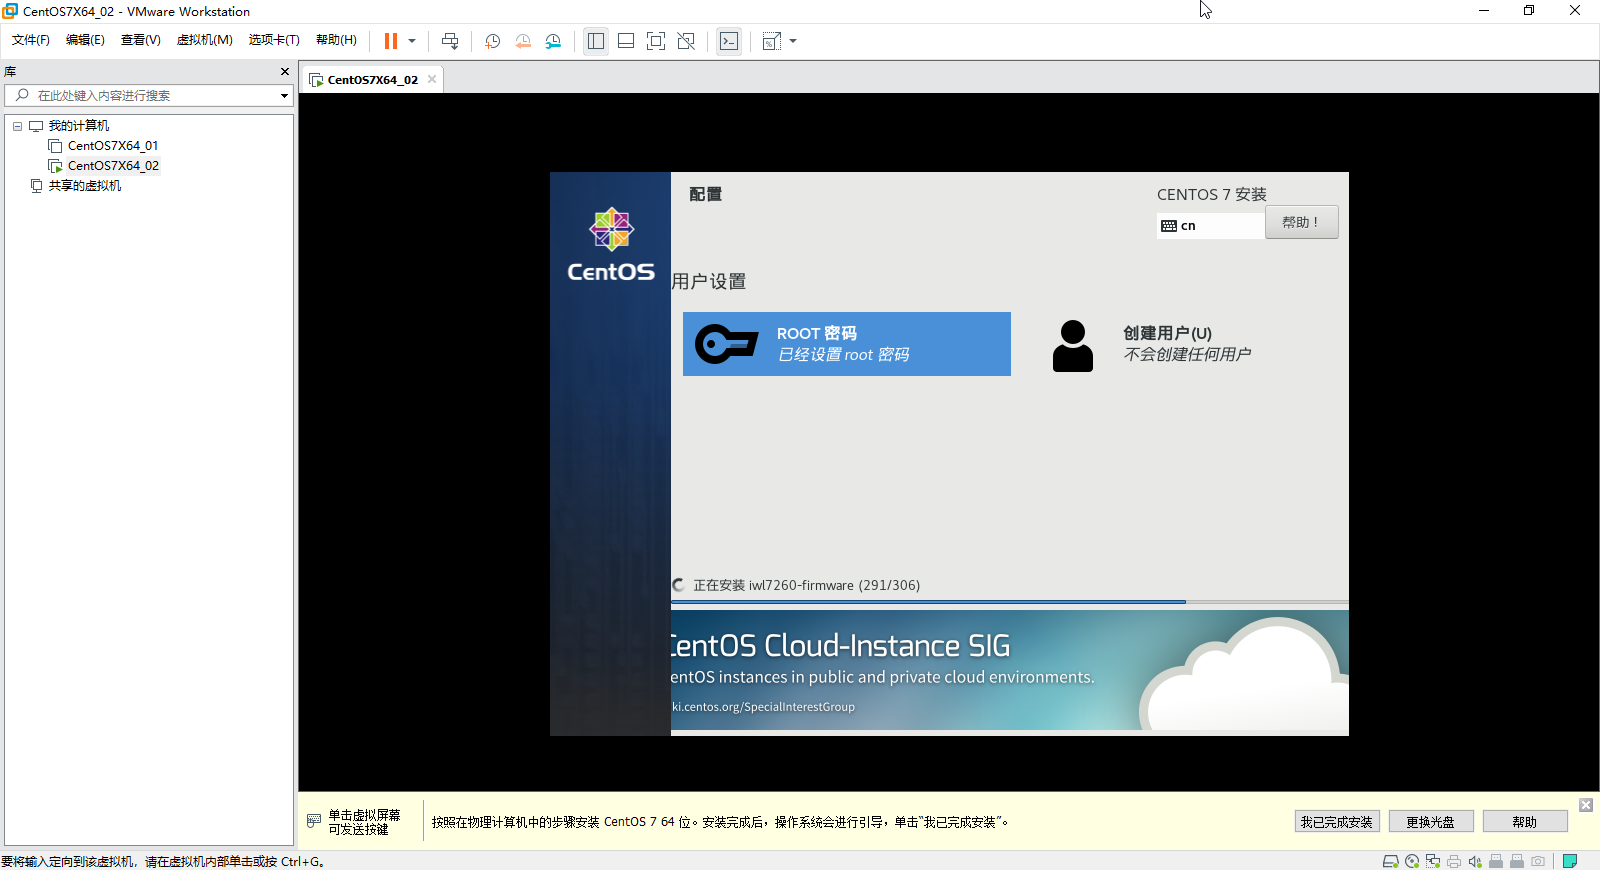Click the sound card status icon

click(x=1475, y=861)
